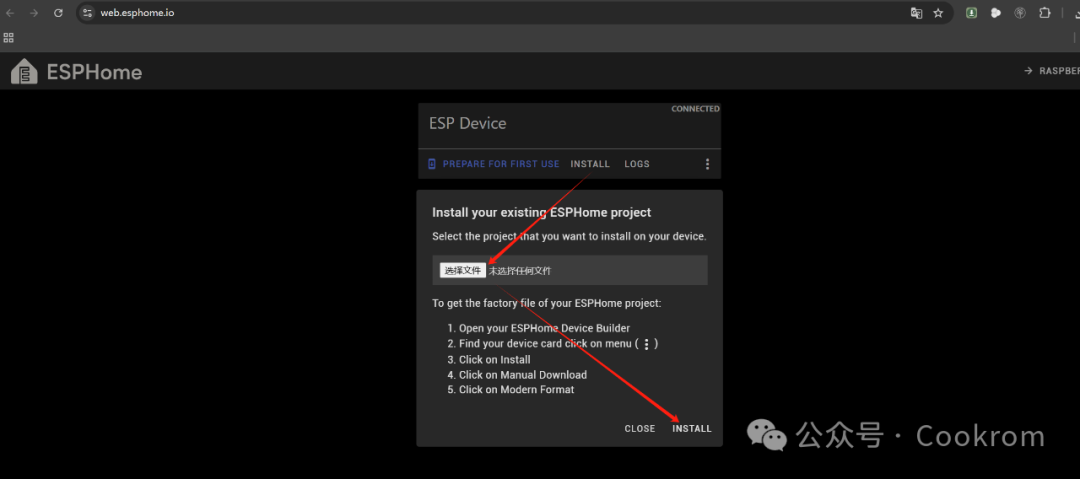This screenshot has width=1080, height=479.
Task: Click the Connected status label
Action: tap(696, 109)
